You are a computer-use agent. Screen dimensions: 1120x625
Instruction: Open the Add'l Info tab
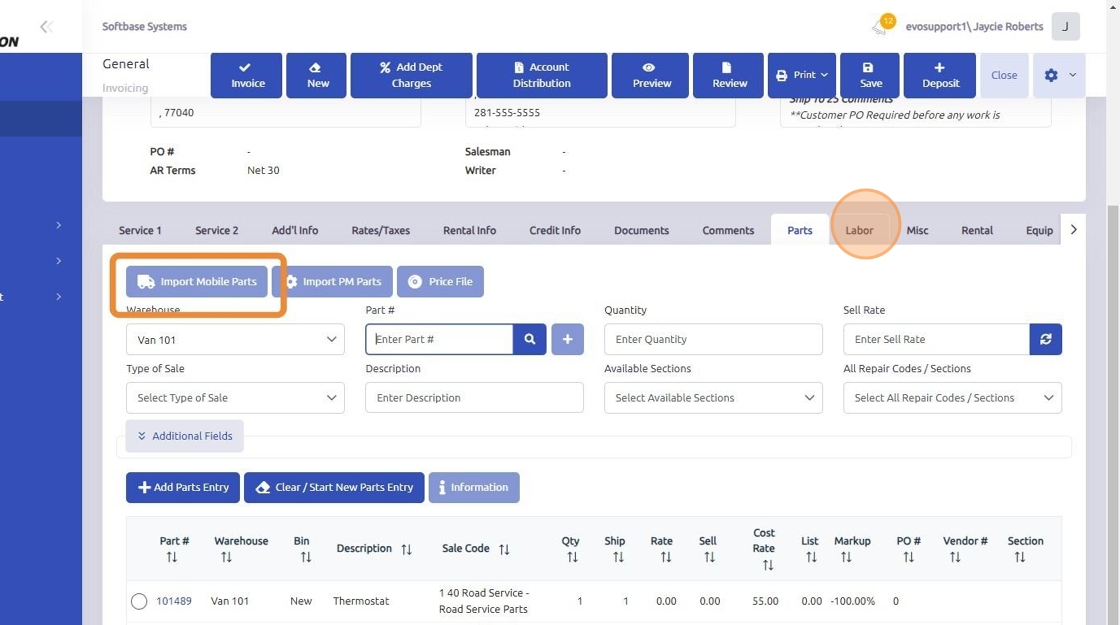point(295,230)
